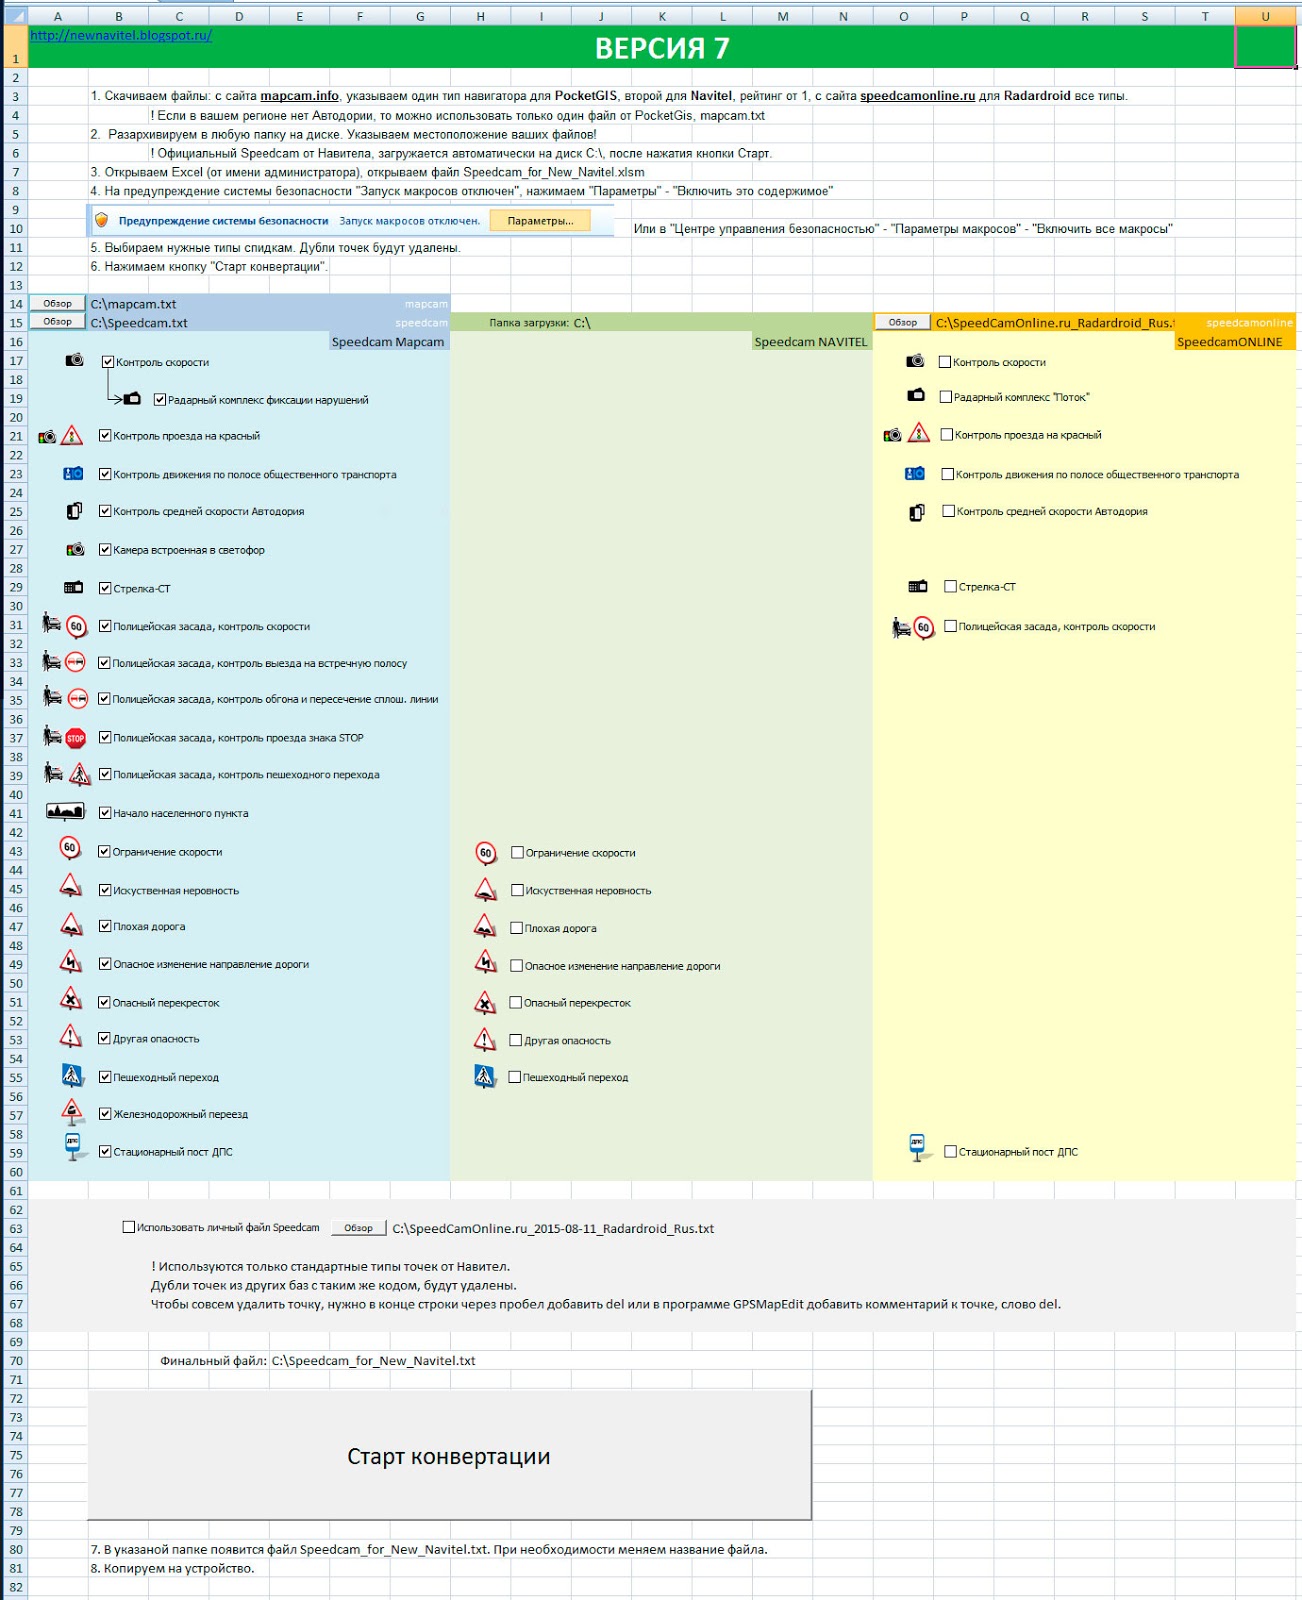Toggle Mapcam "Контроль проезда на красный" checkbox
The height and width of the screenshot is (1600, 1302).
click(x=105, y=436)
